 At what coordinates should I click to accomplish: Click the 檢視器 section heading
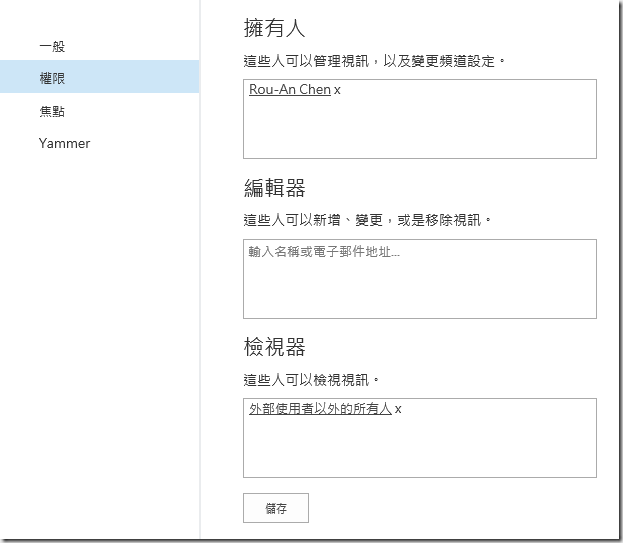coord(274,347)
